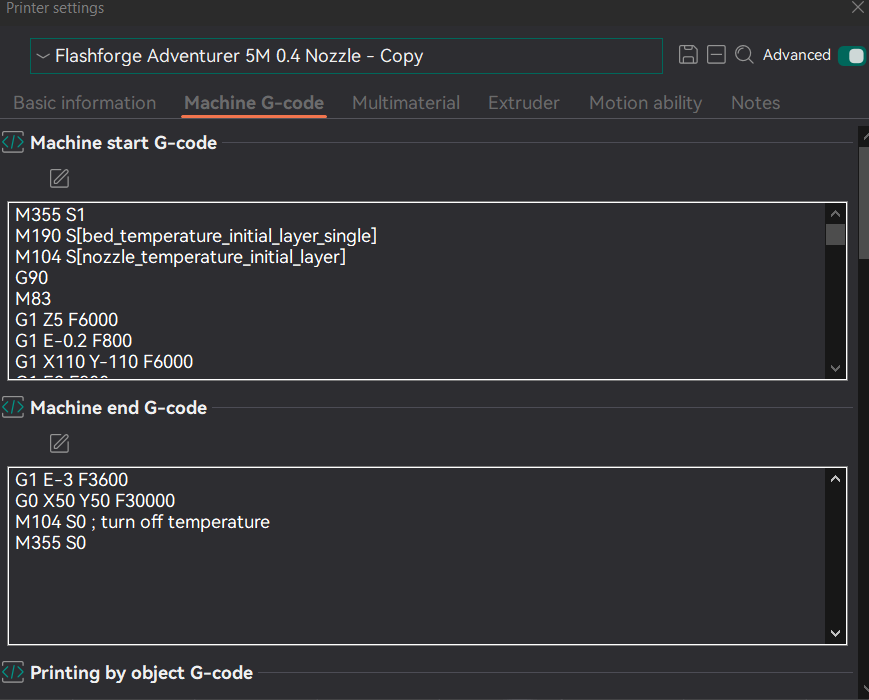Click code icon beside Machine start G-code
The width and height of the screenshot is (869, 700).
click(13, 142)
